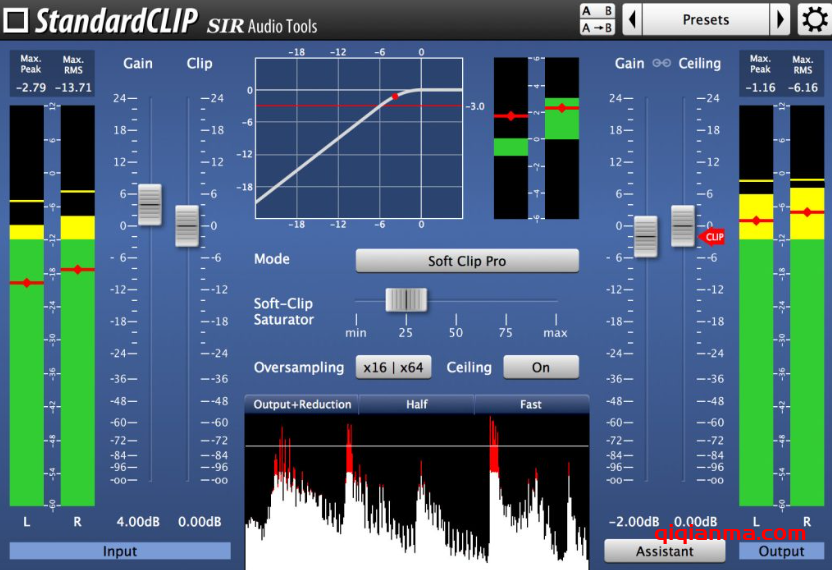Toggle the Ceiling On button
Viewport: 832px width, 570px height.
(x=541, y=367)
